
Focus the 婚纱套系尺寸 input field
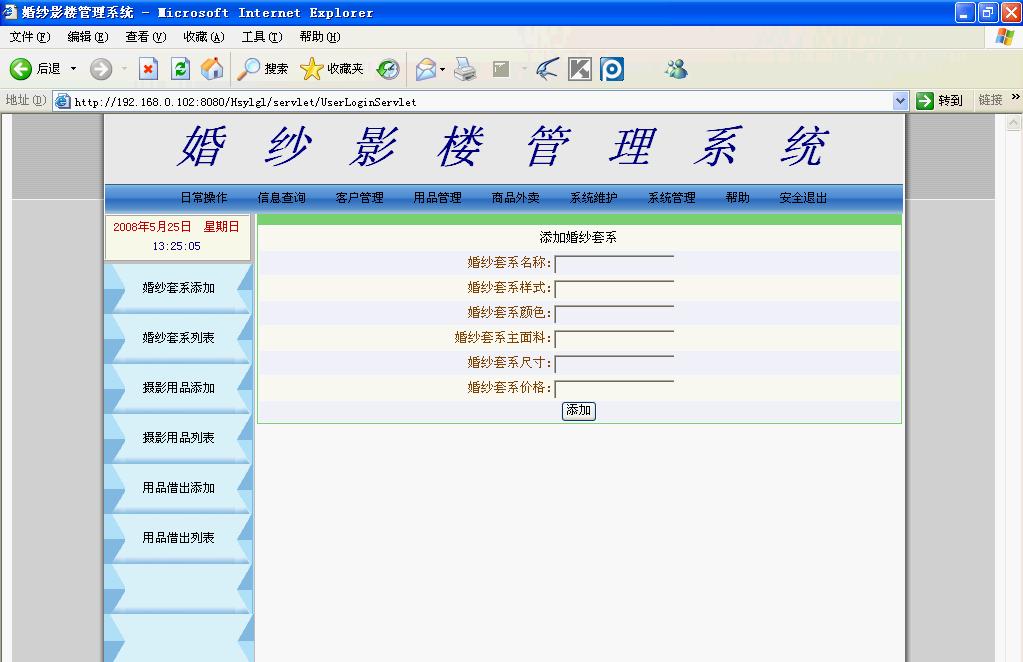(x=614, y=363)
